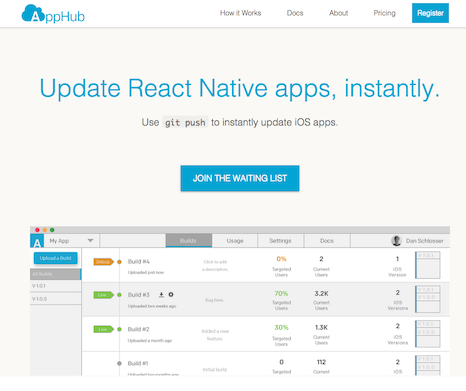Switch to the Builds tab

click(x=188, y=241)
